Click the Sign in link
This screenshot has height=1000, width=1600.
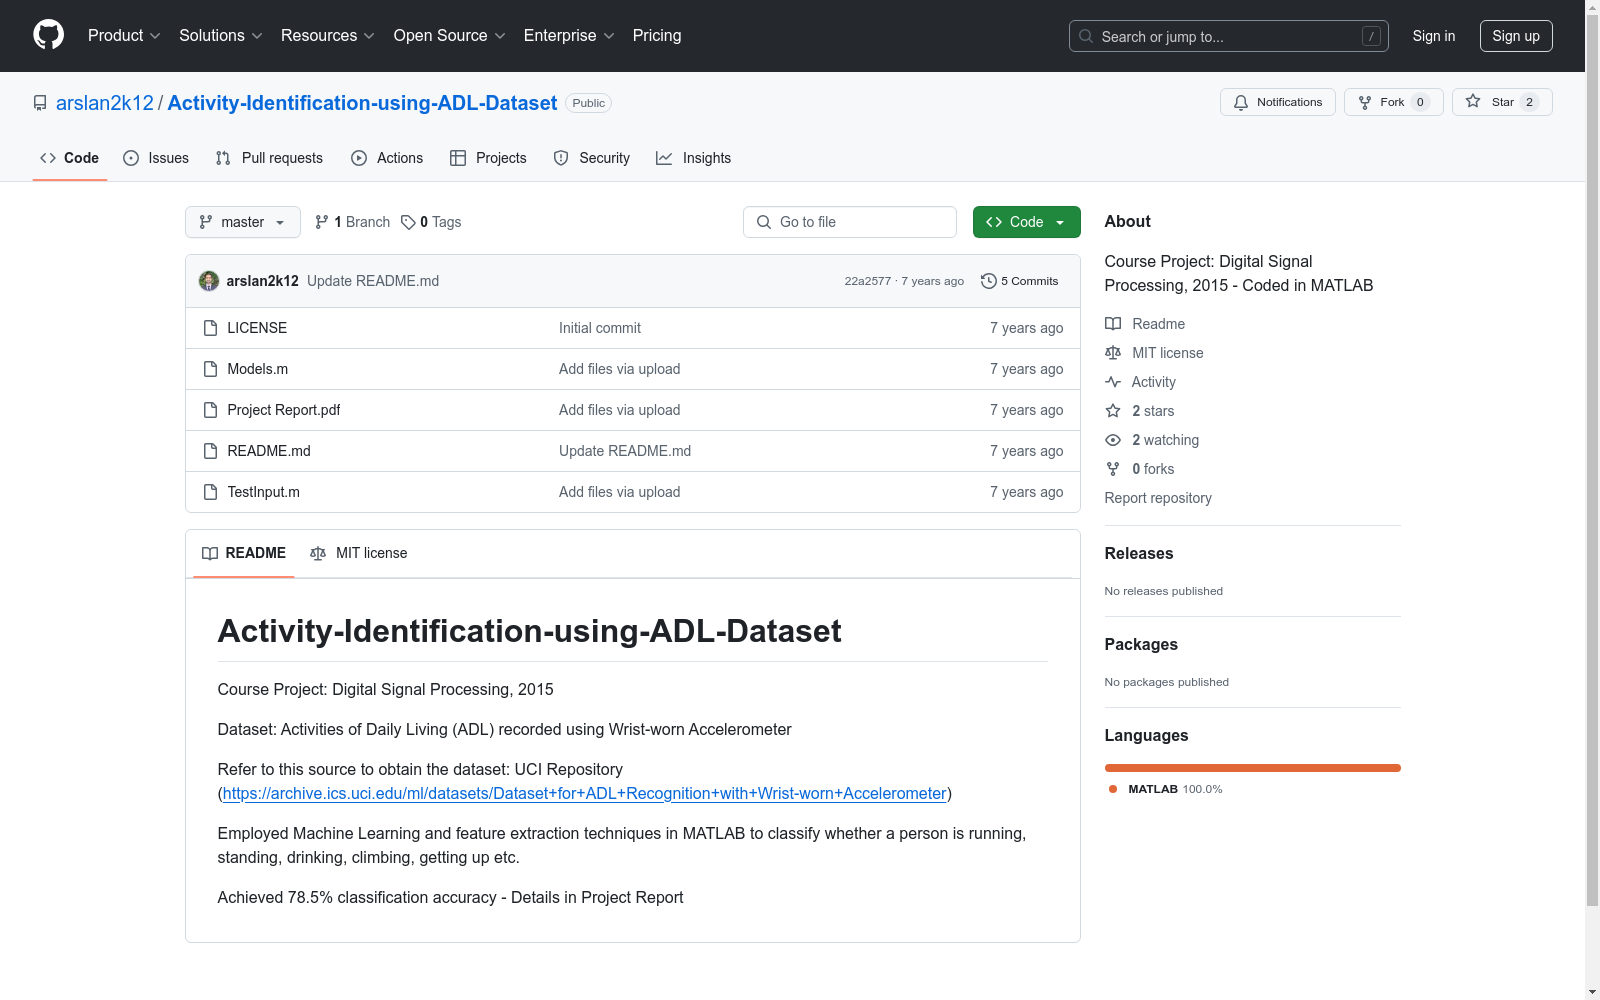pos(1434,36)
